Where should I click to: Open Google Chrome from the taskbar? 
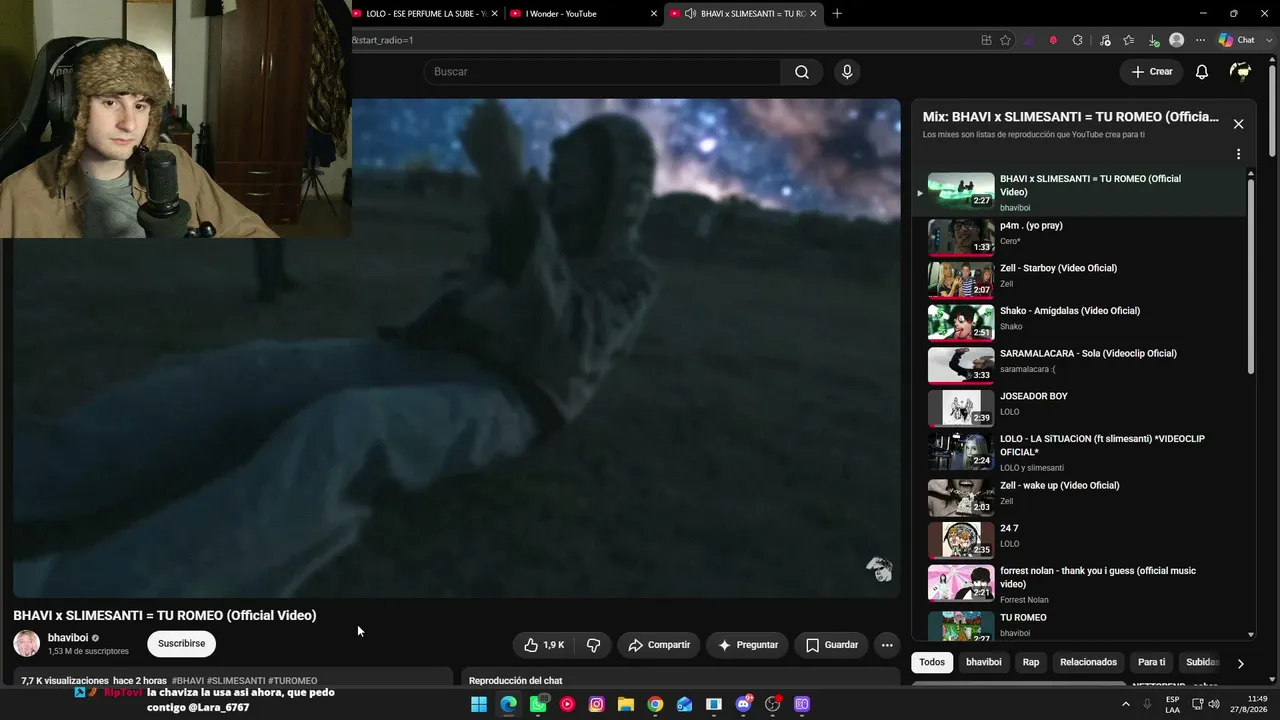coord(655,704)
